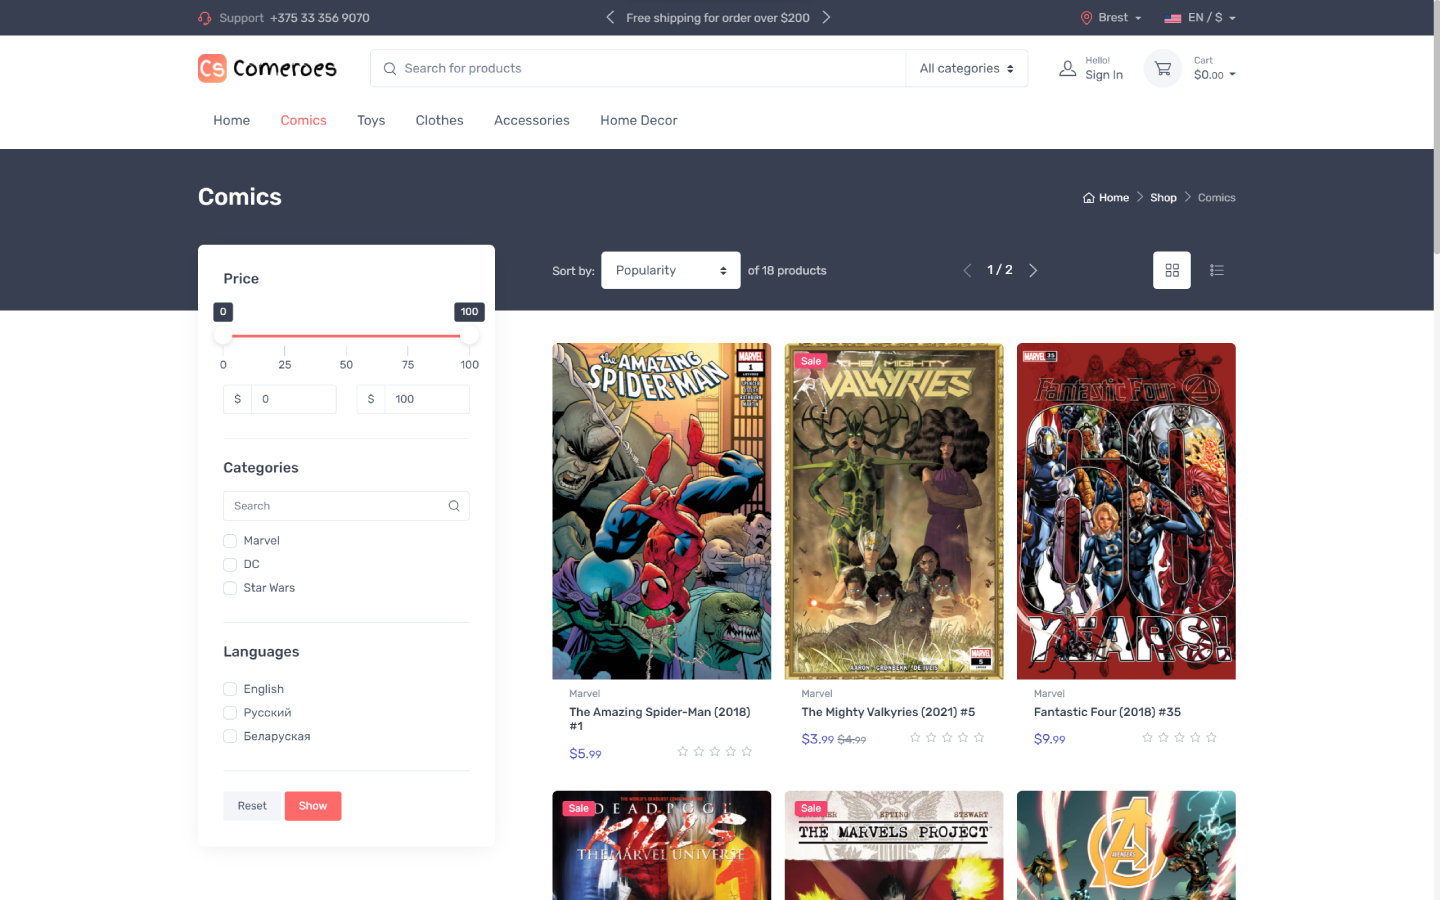Click the minimum price input field

coord(293,399)
